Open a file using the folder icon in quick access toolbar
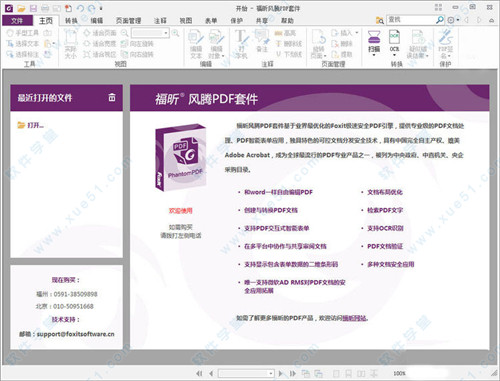 click(21, 8)
